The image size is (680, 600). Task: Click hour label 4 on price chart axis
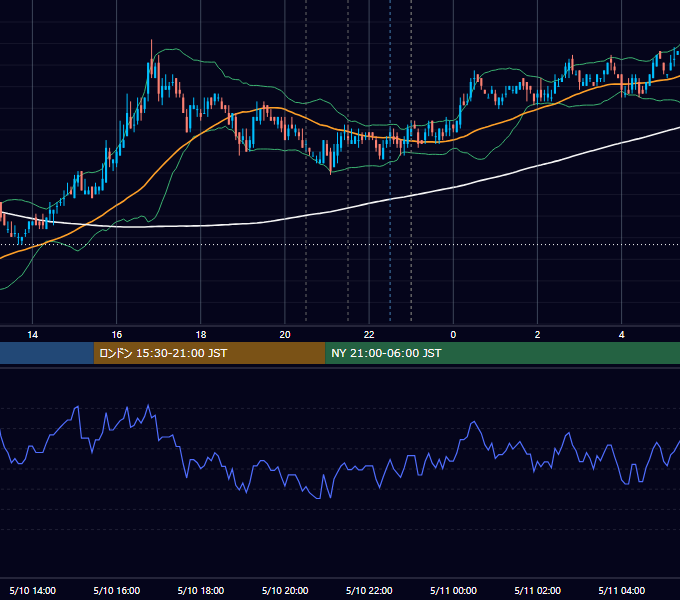pos(621,335)
